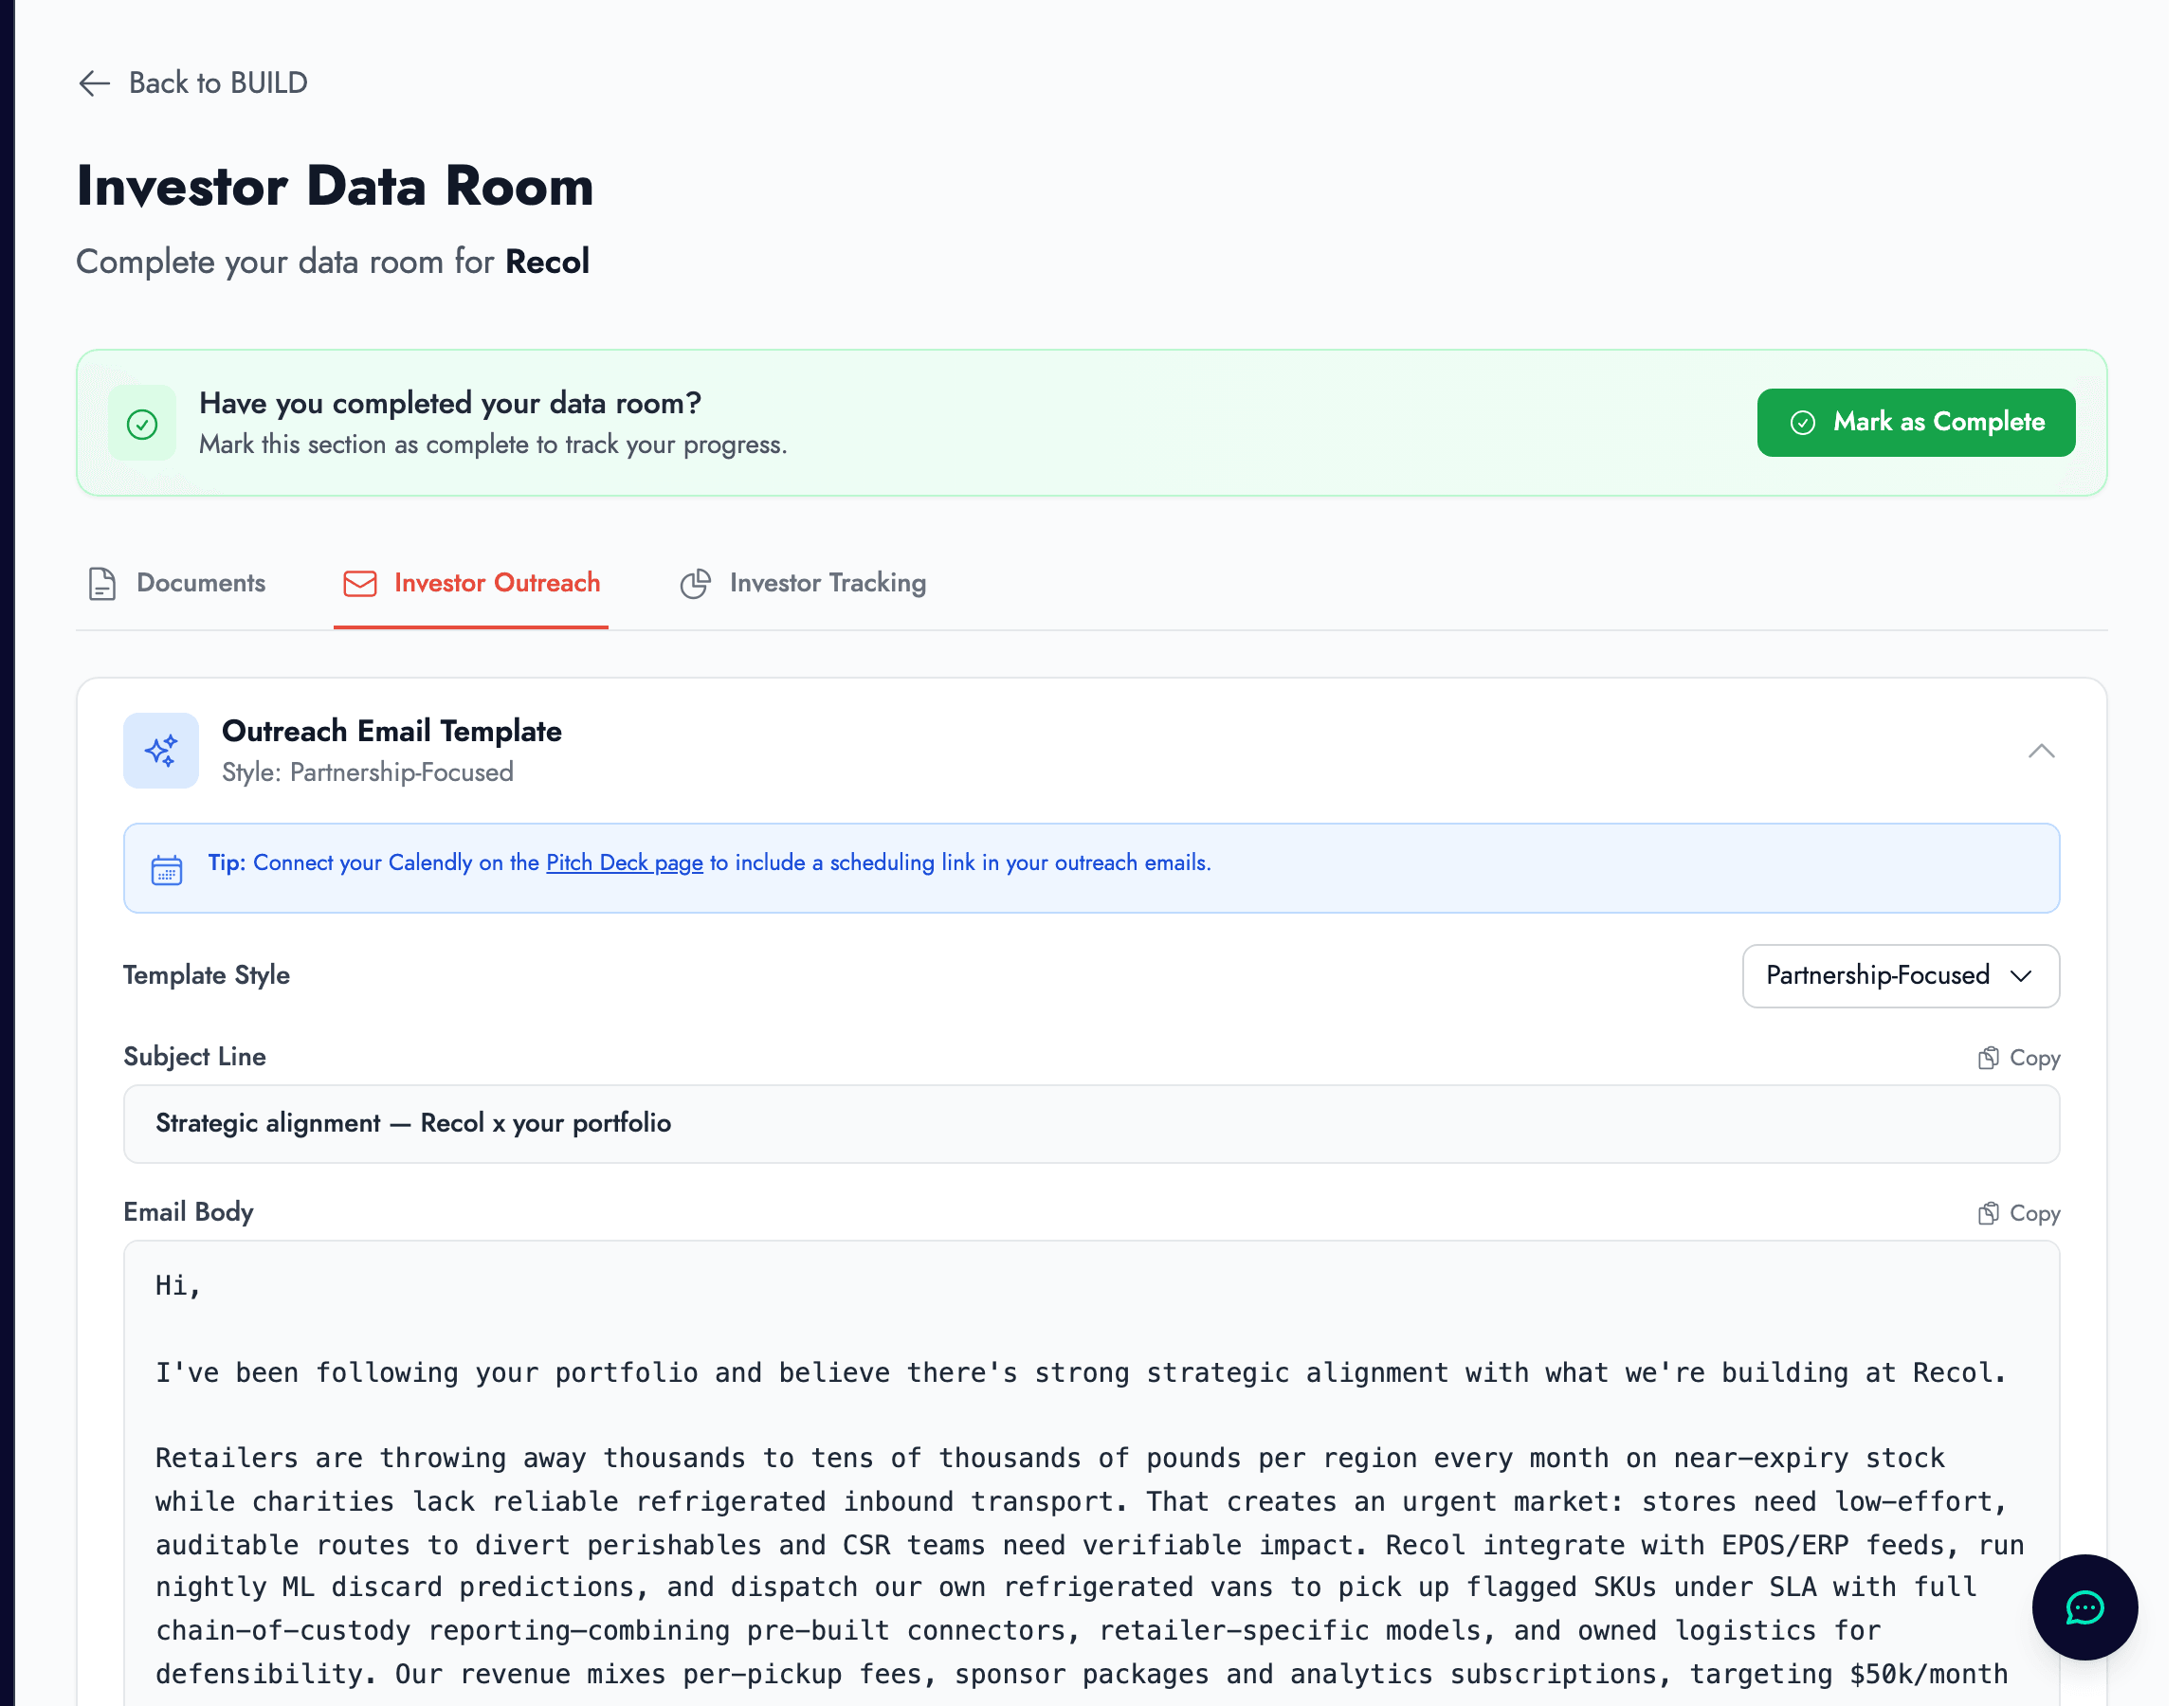
Task: Click the green checkmark icon in completion banner
Action: click(x=143, y=425)
